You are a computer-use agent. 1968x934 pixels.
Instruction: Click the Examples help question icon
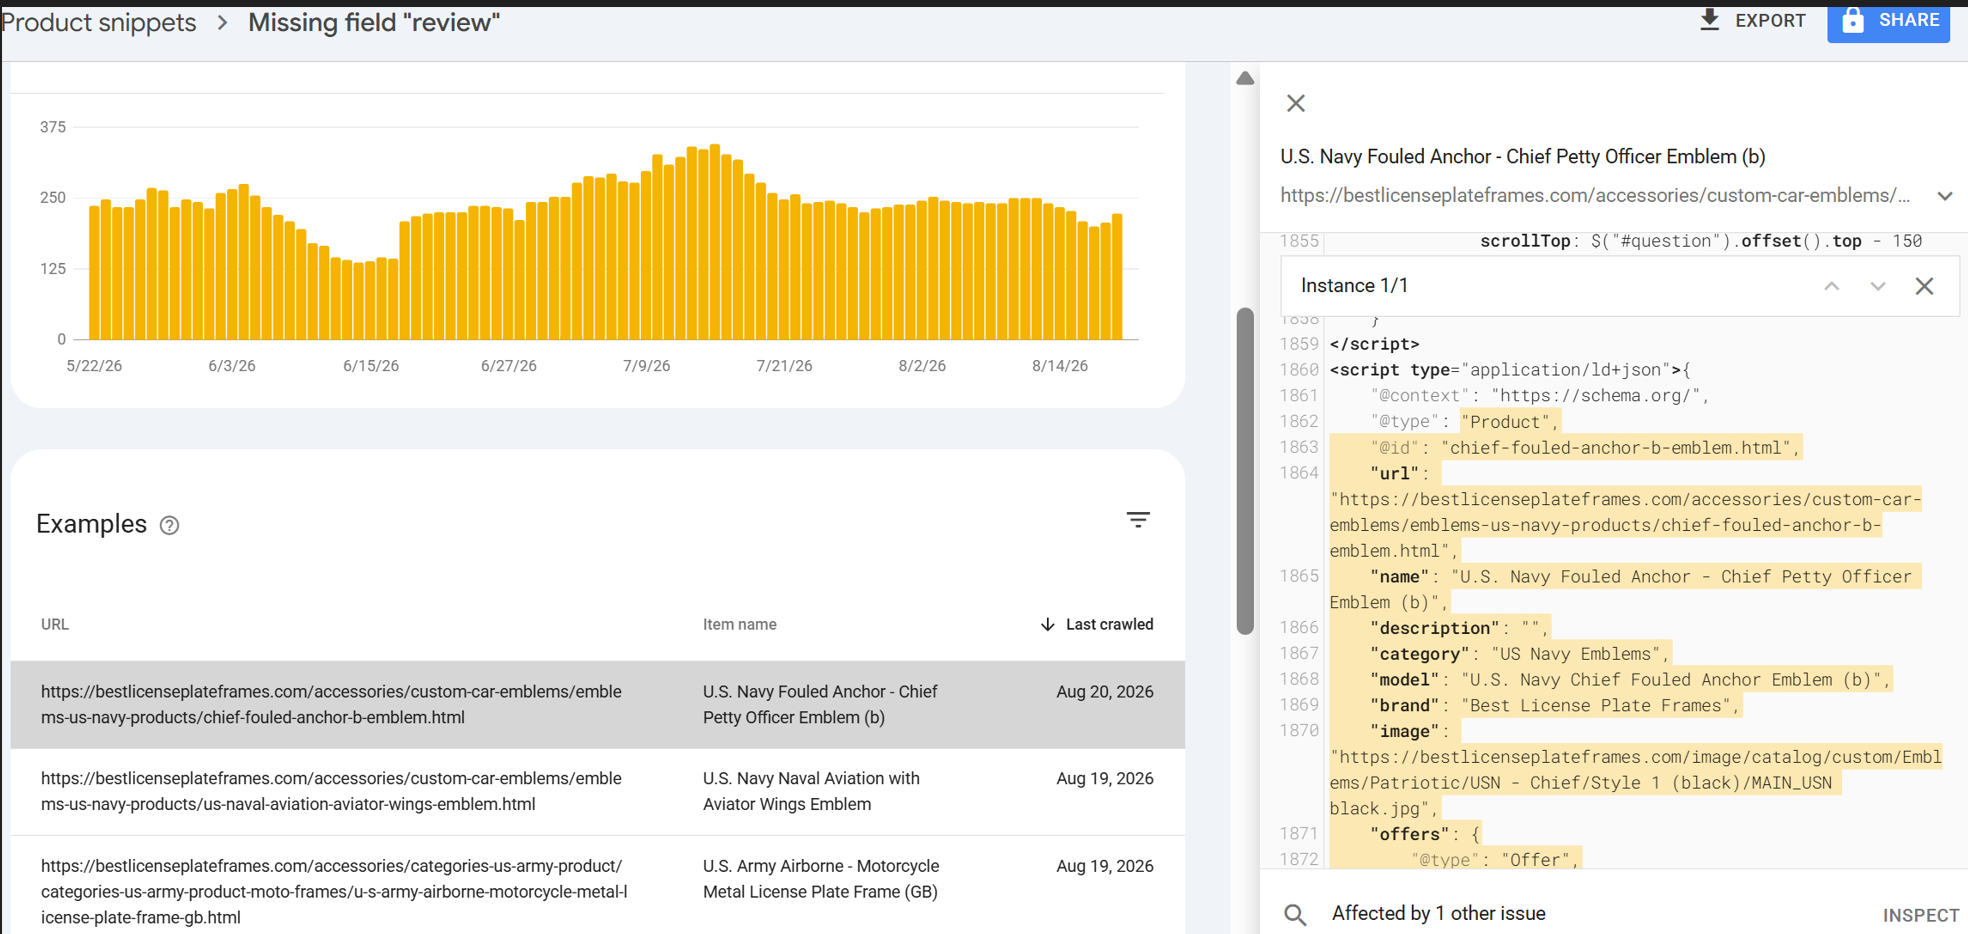pyautogui.click(x=170, y=525)
